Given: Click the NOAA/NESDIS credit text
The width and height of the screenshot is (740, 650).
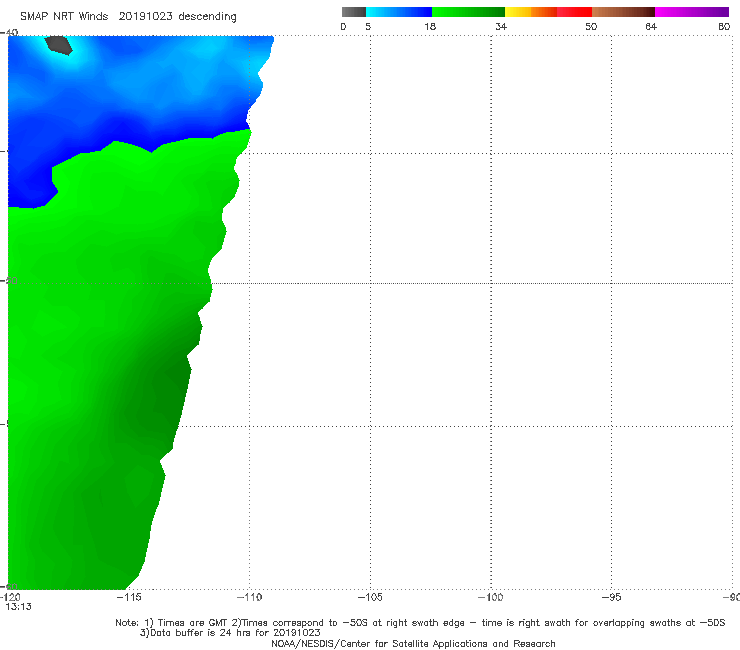Looking at the screenshot, I should 413,643.
